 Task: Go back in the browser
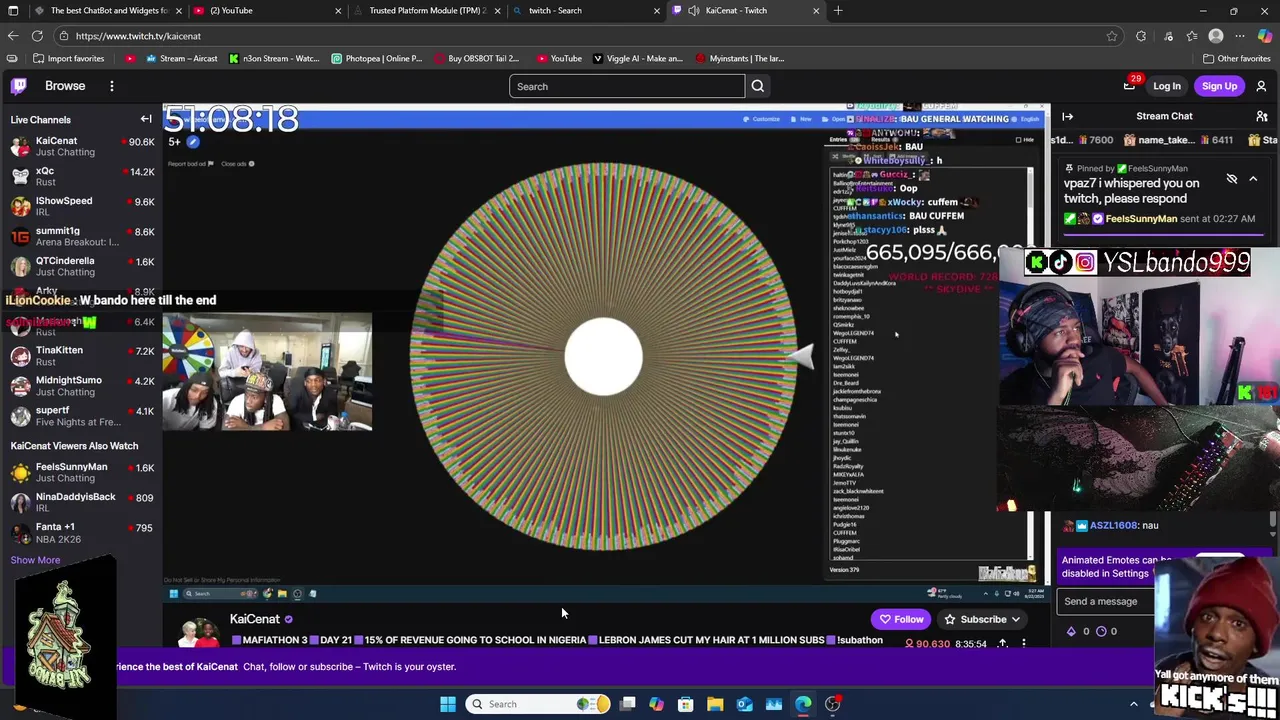pos(13,36)
